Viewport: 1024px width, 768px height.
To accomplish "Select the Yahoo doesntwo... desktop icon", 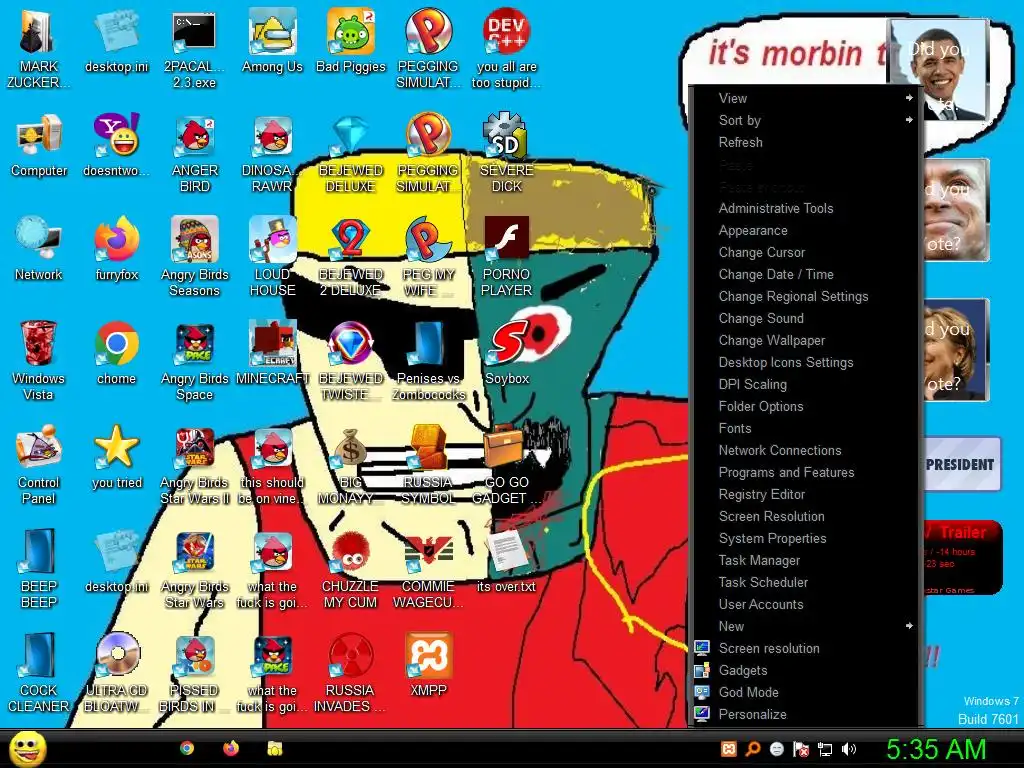I will pos(117,146).
